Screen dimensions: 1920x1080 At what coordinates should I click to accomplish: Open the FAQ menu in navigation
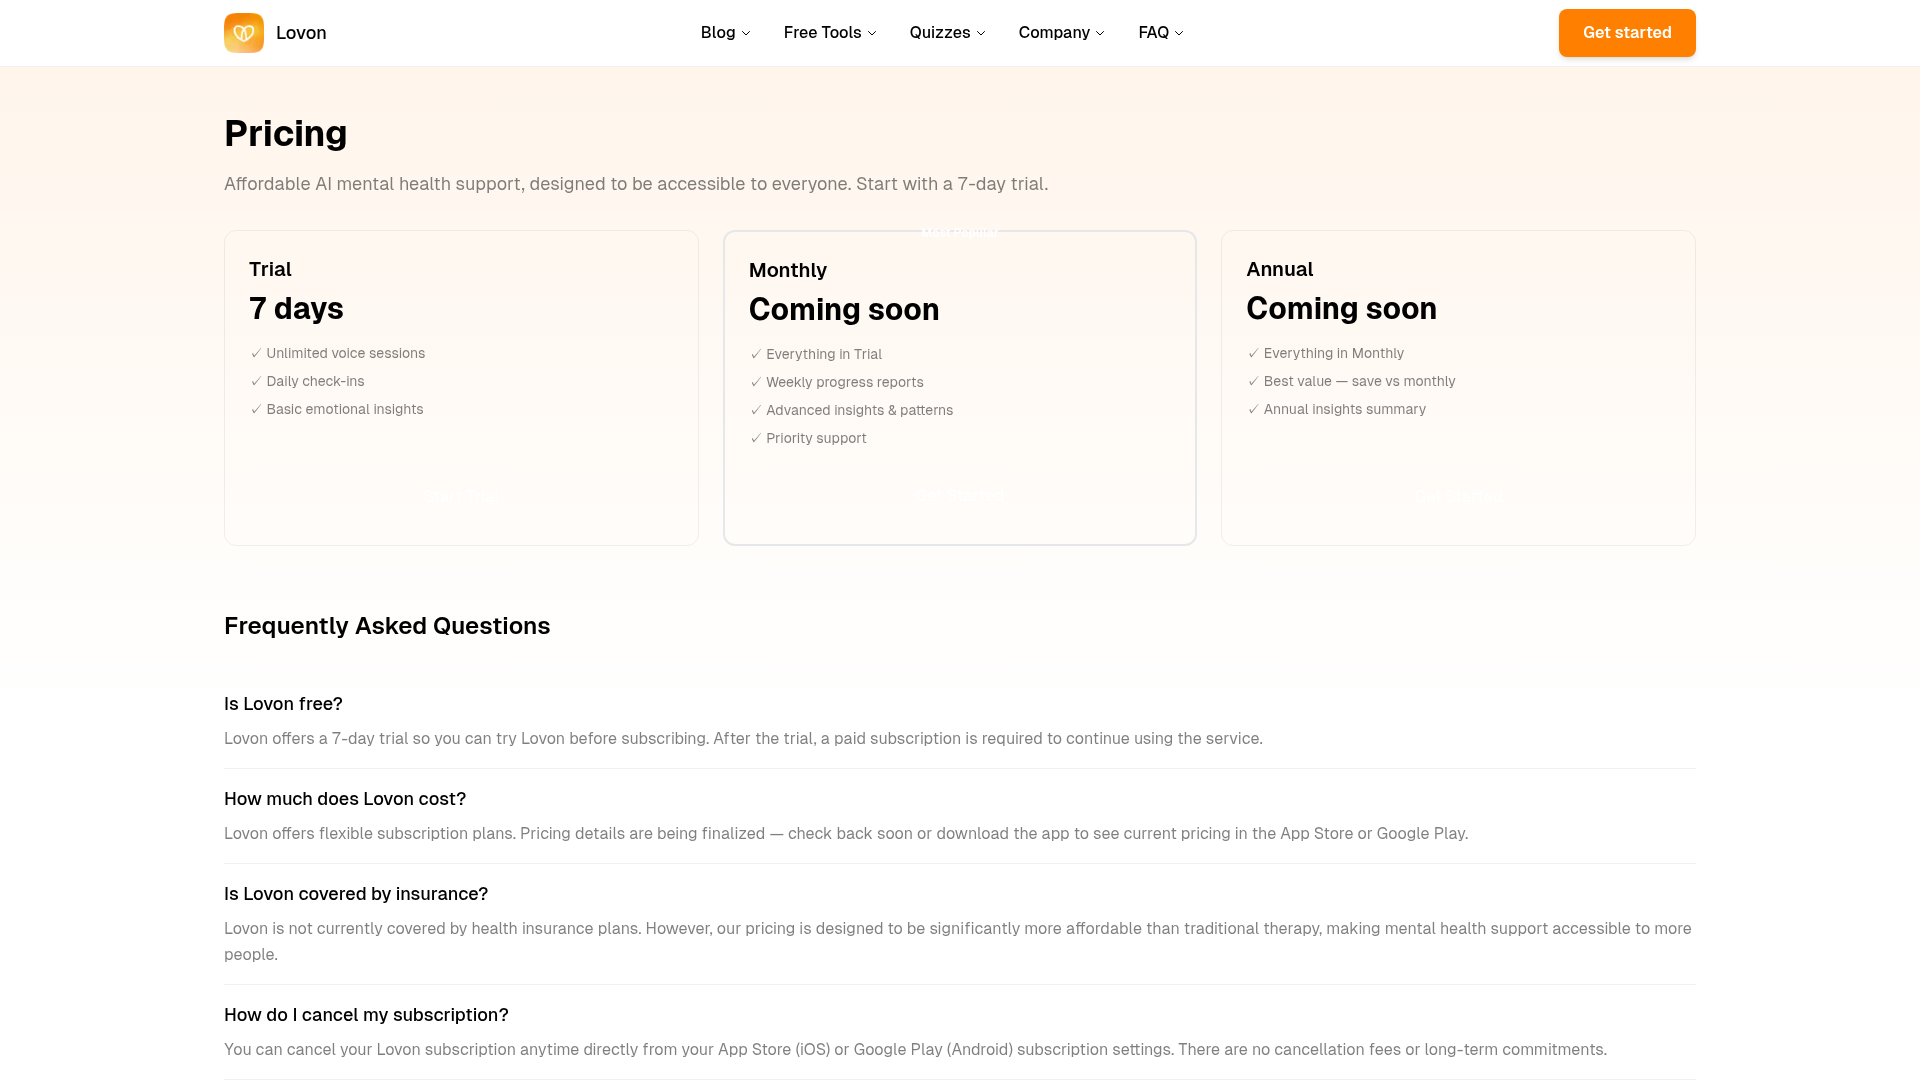pos(1161,33)
